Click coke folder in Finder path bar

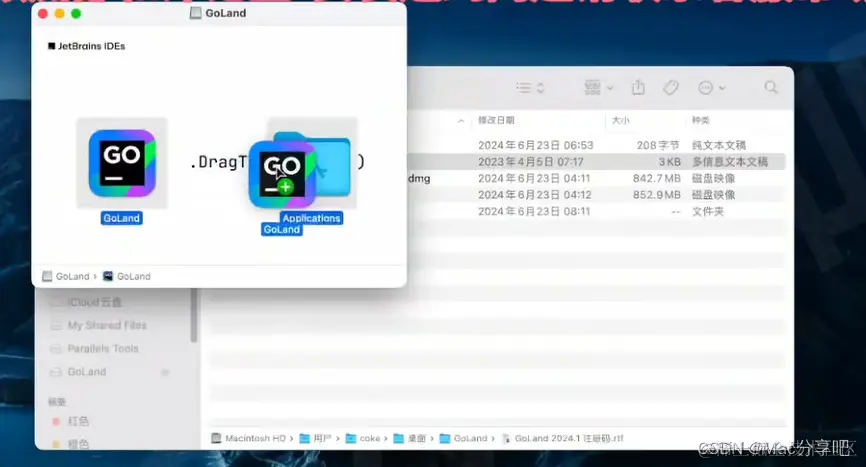pyautogui.click(x=363, y=438)
